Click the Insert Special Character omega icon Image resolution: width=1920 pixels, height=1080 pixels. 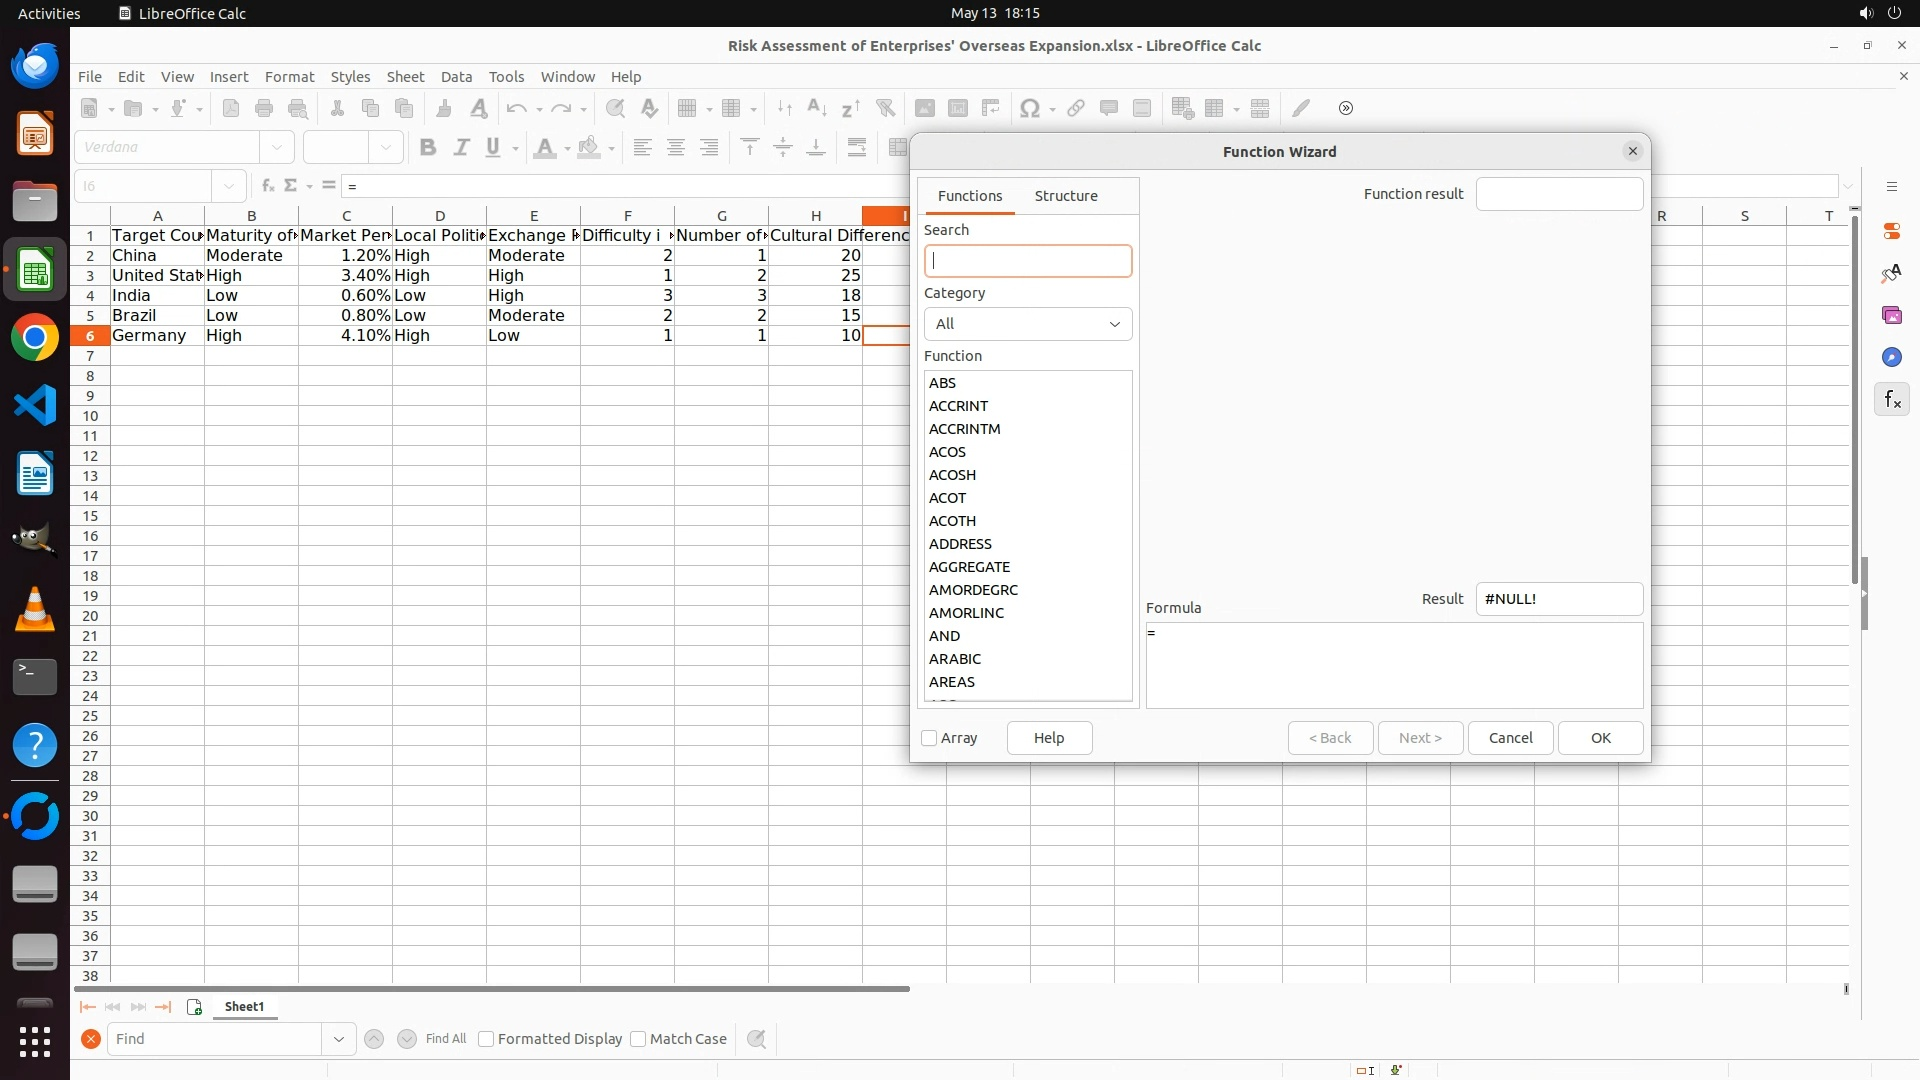[1029, 108]
